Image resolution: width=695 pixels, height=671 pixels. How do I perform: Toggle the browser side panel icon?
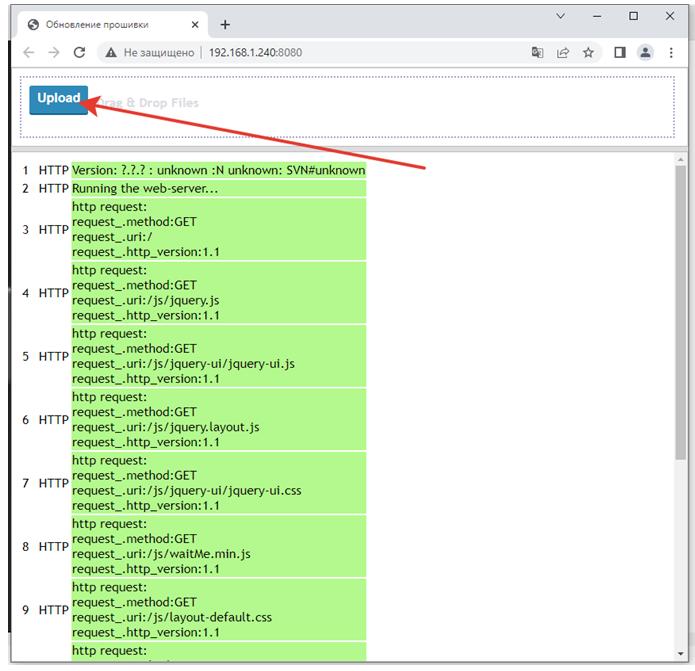click(x=620, y=52)
